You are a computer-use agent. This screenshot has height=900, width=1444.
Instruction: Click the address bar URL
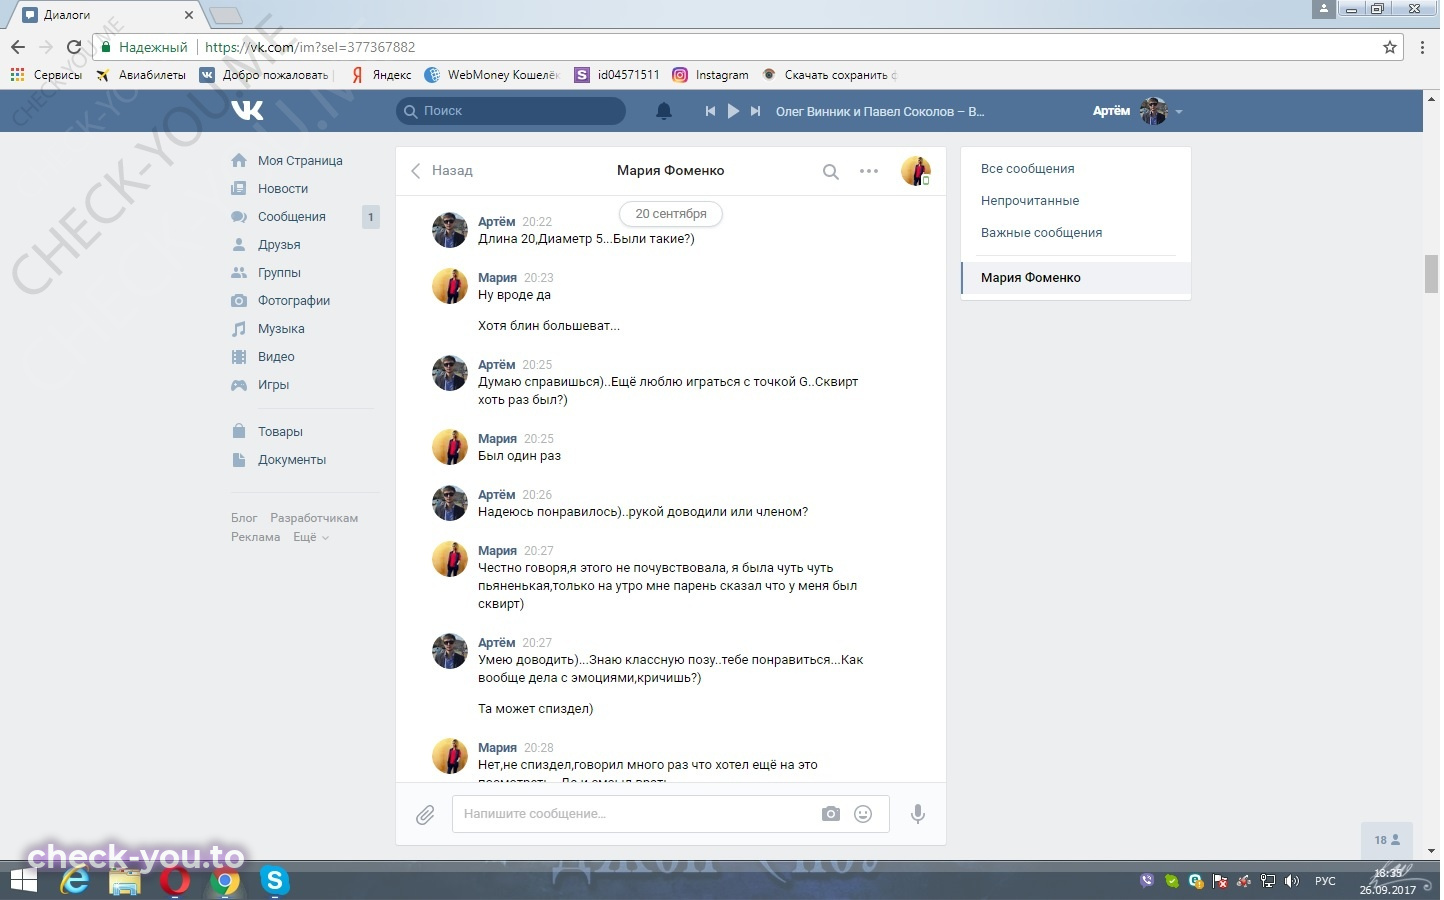pos(310,47)
